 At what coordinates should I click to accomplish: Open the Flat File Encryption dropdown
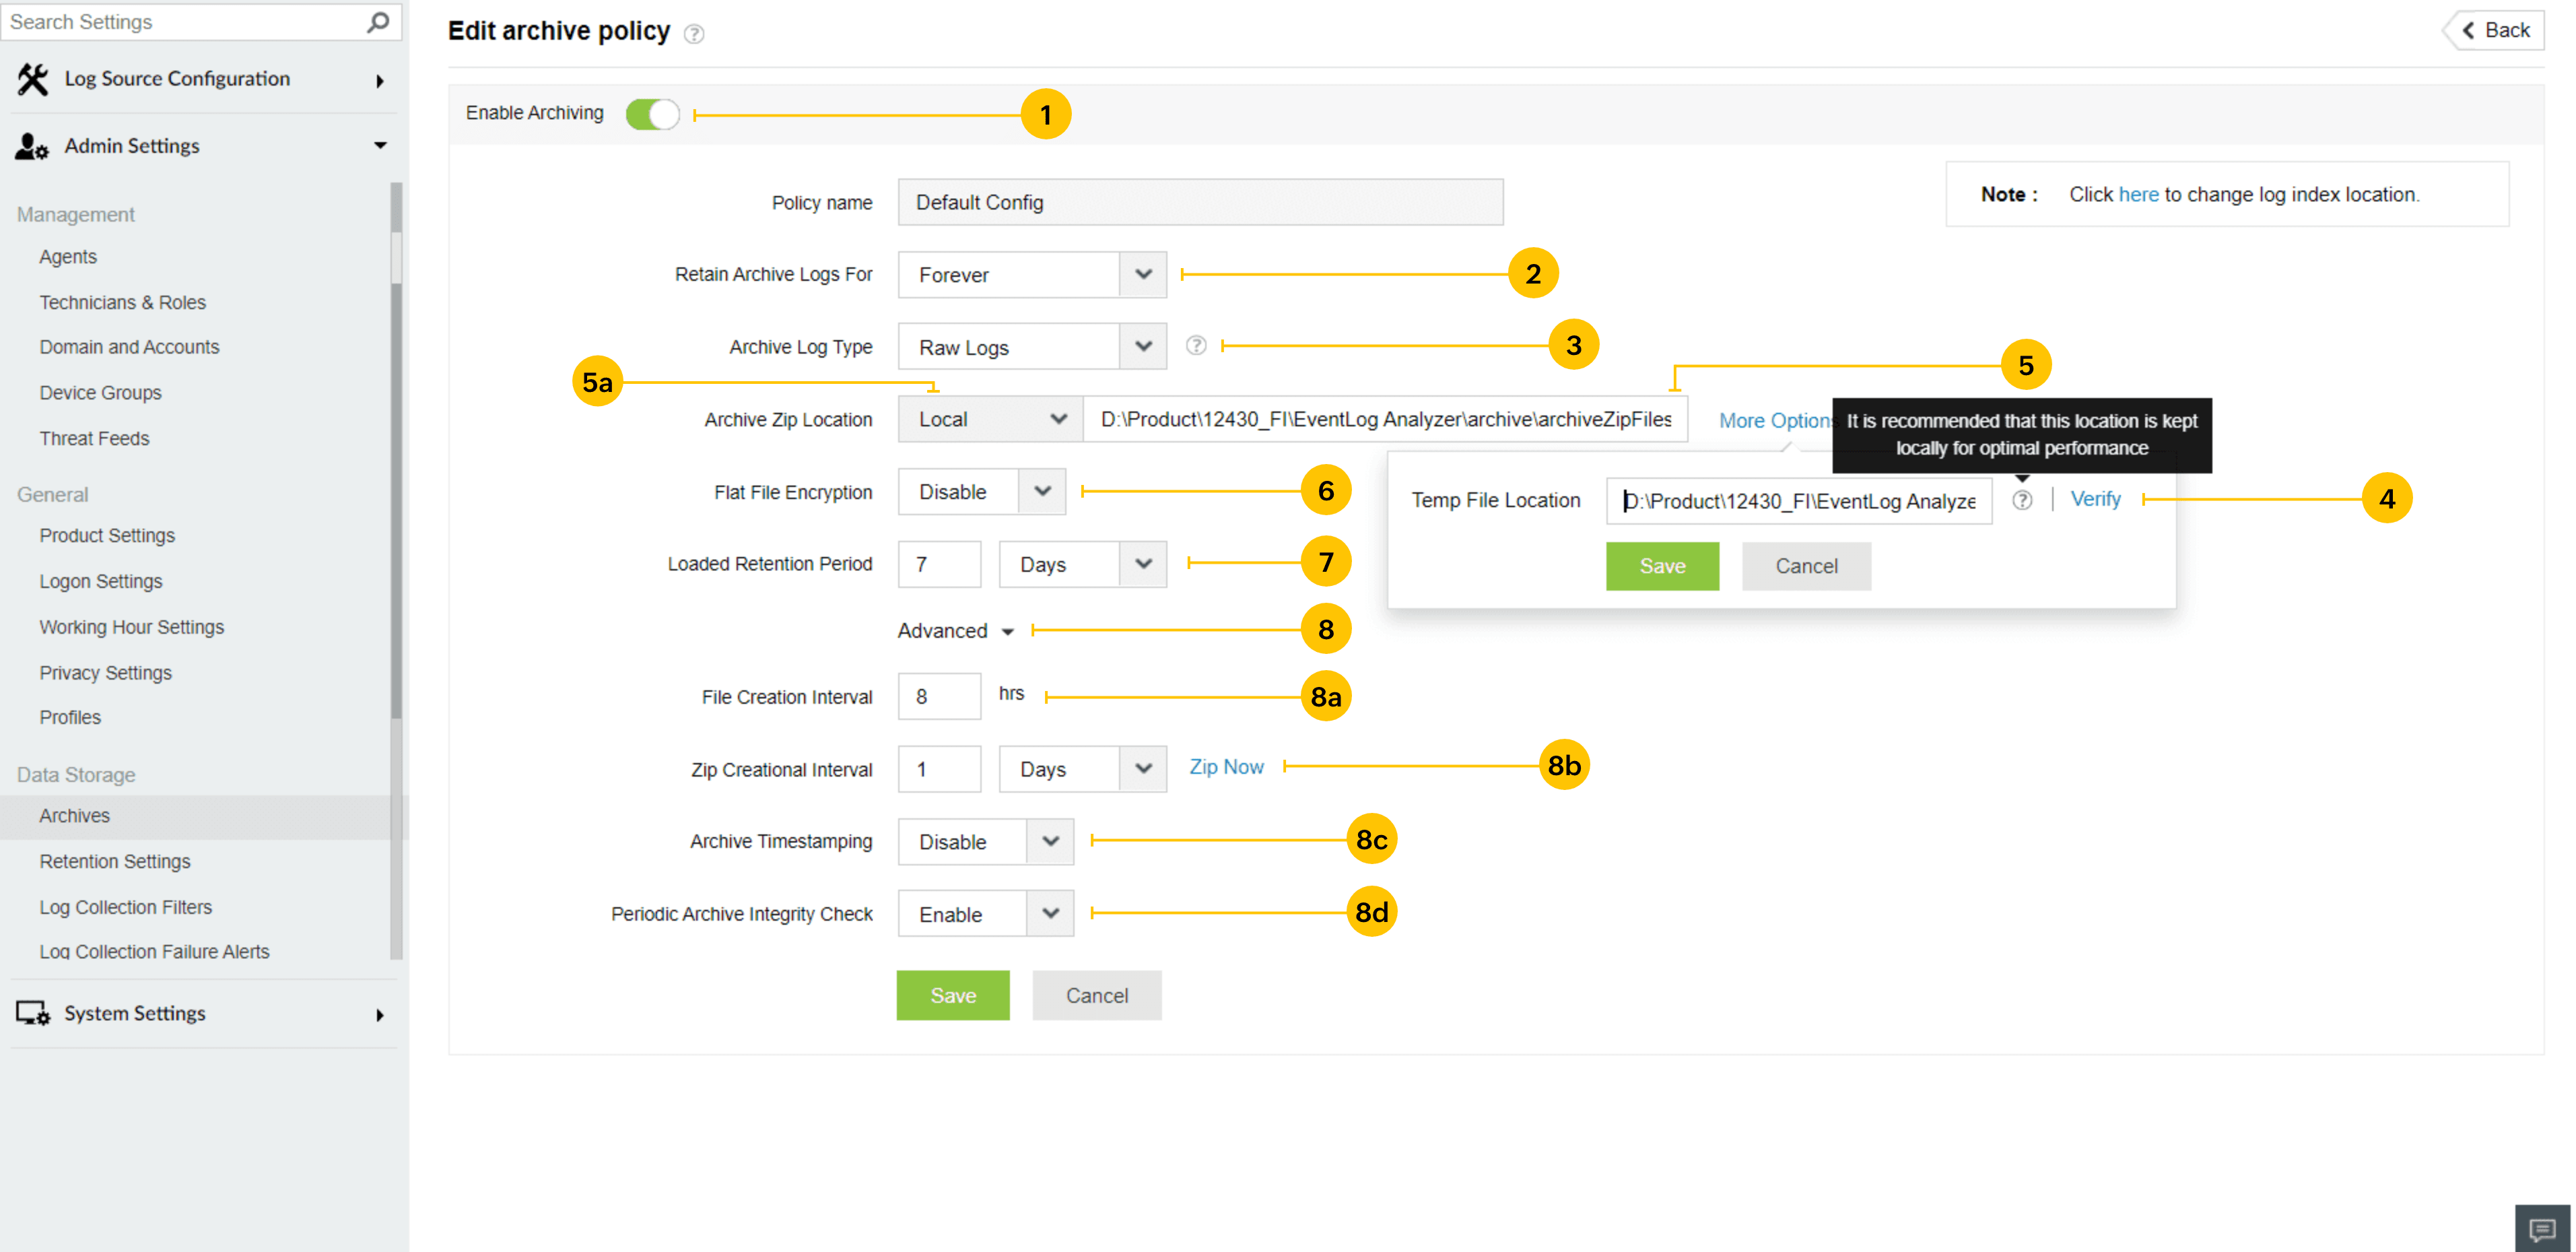click(x=981, y=492)
